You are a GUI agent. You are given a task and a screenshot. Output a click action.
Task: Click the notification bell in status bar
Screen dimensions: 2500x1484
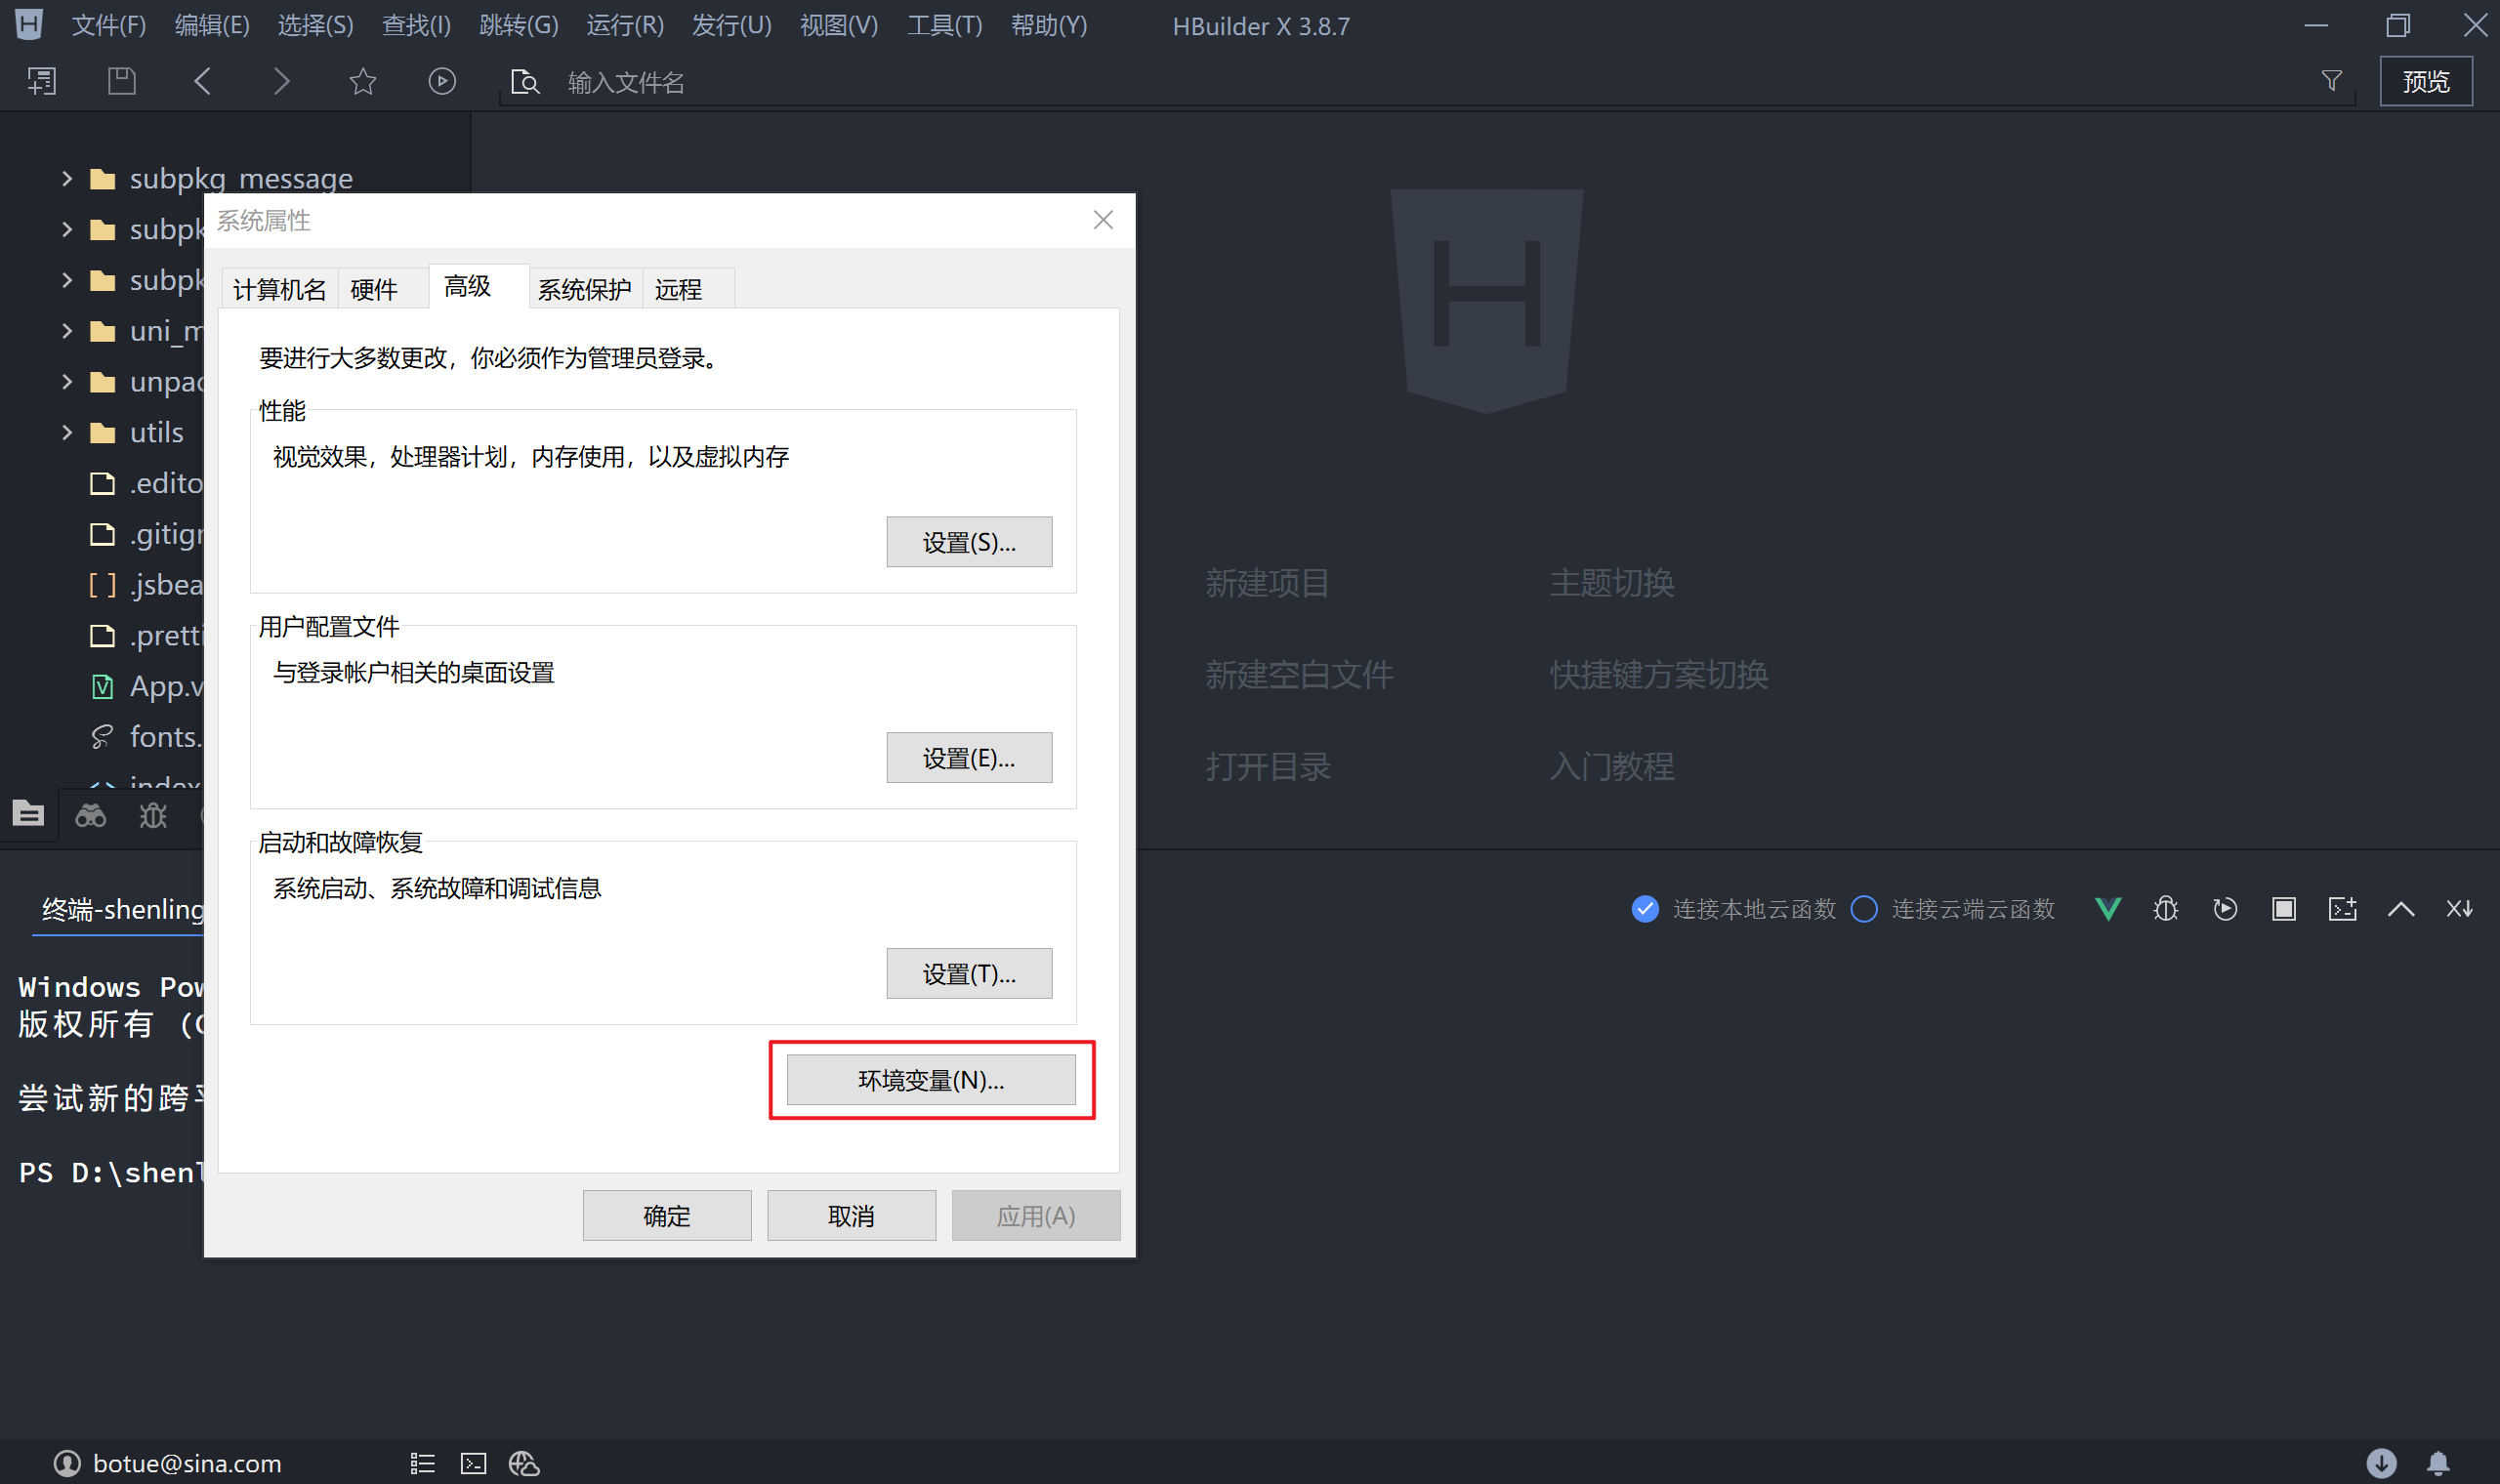2439,1463
